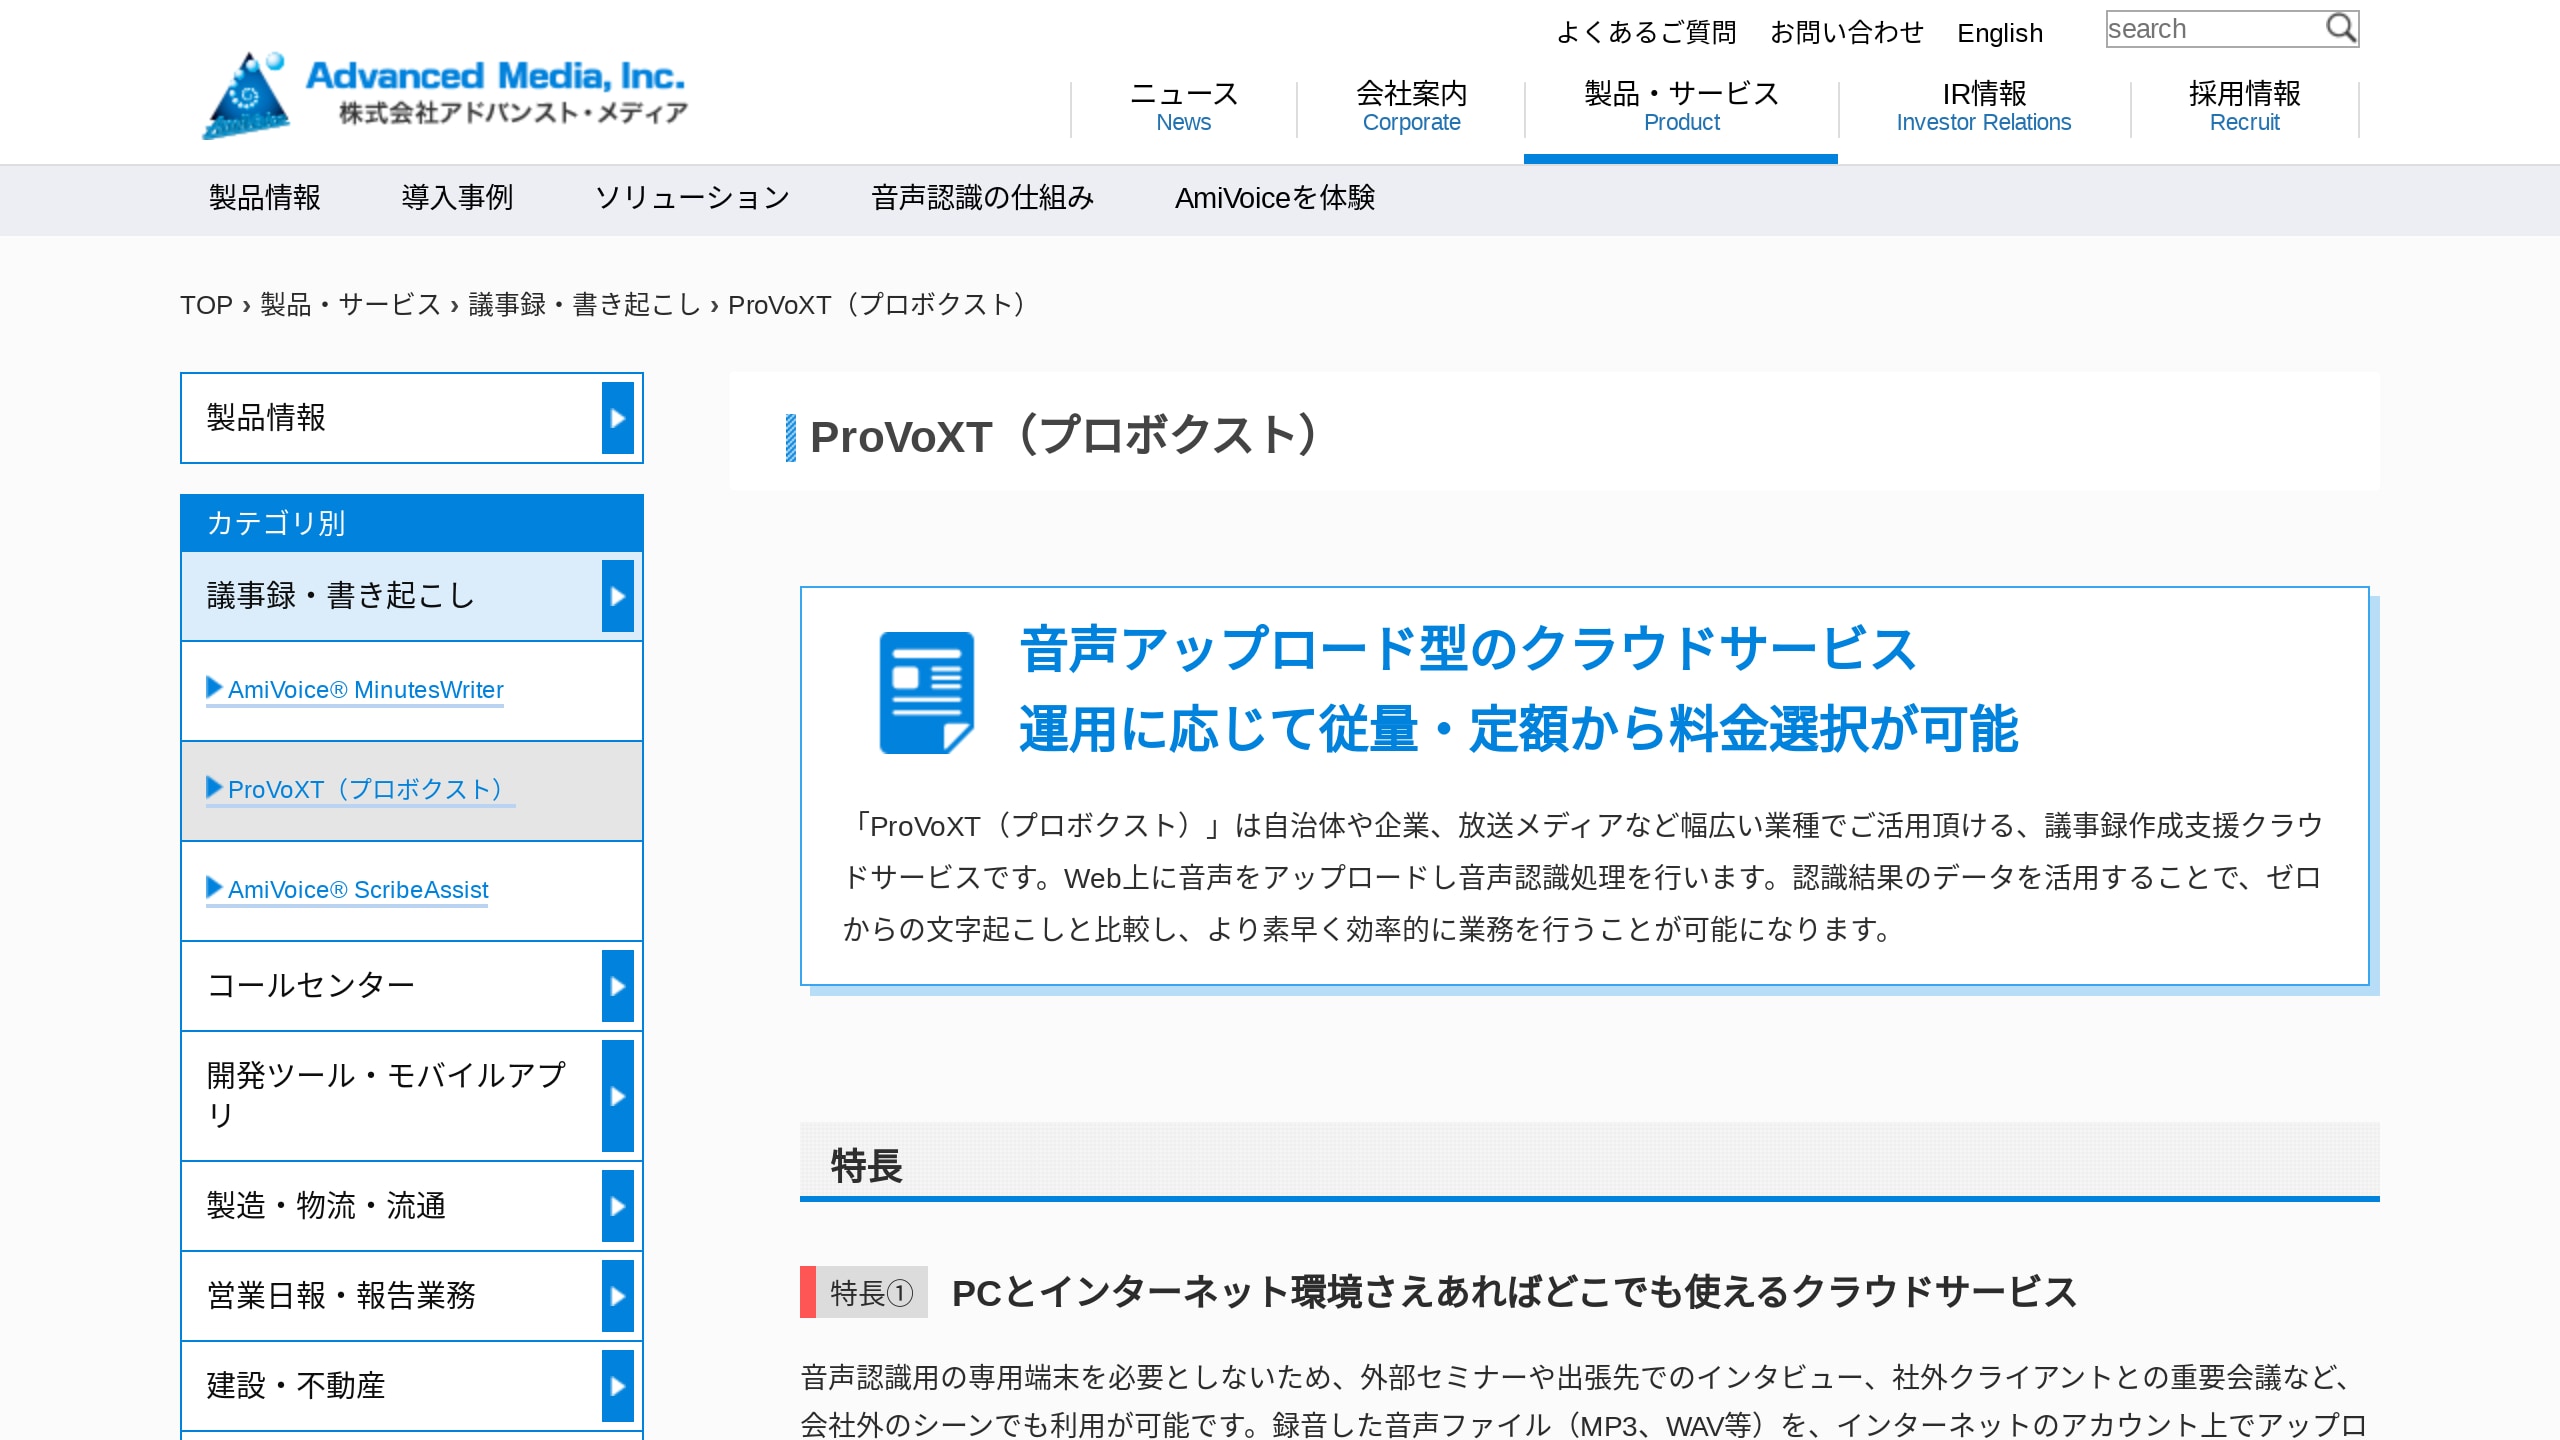Expand the 建設・不動産 category arrow

click(618, 1386)
